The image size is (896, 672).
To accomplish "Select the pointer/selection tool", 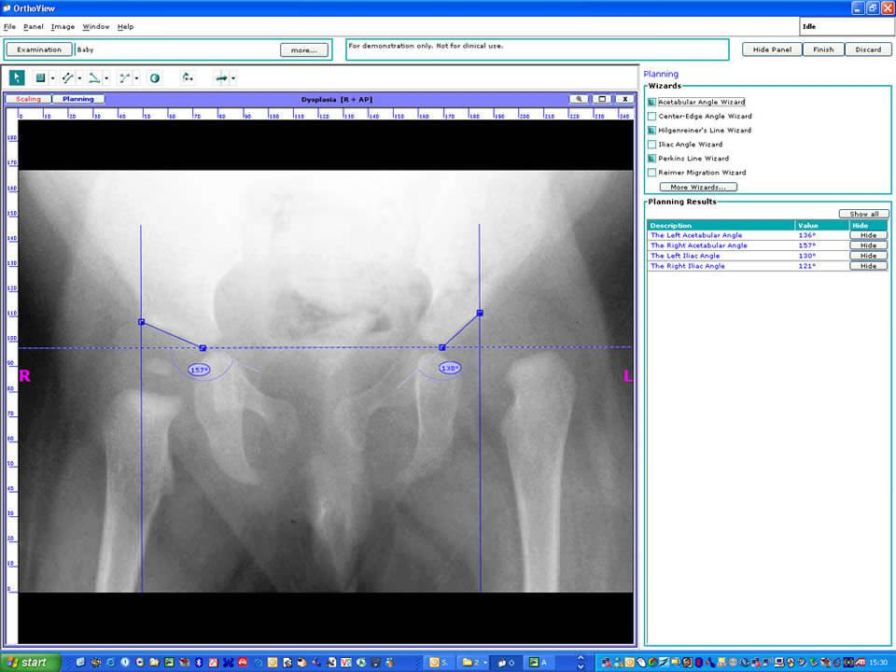I will click(16, 78).
